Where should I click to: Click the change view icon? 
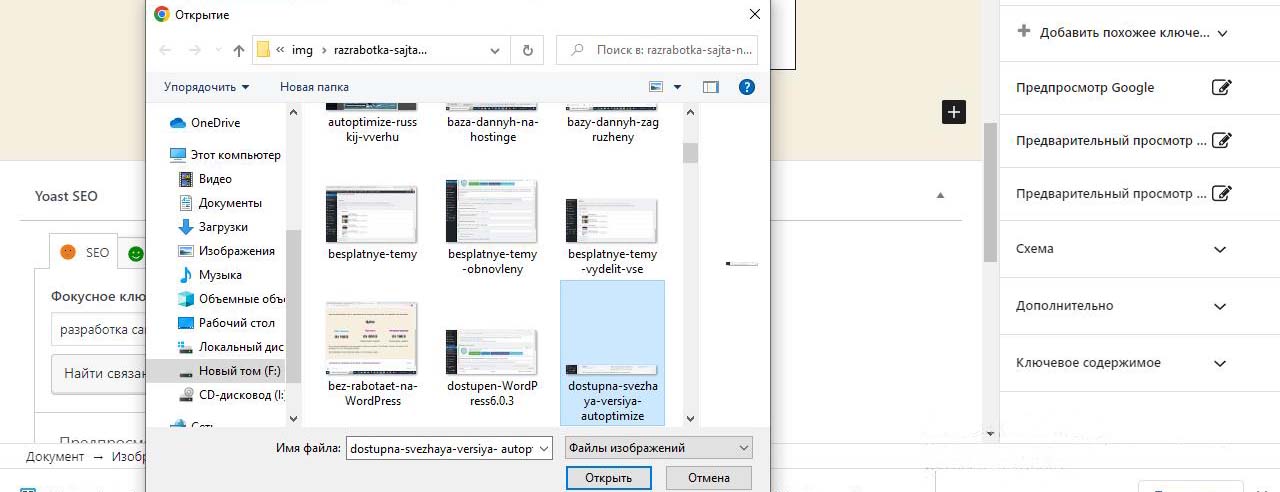tap(656, 87)
